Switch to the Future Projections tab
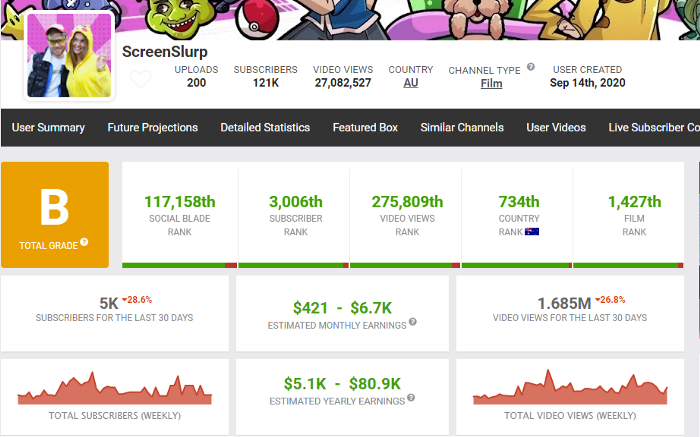 click(154, 128)
